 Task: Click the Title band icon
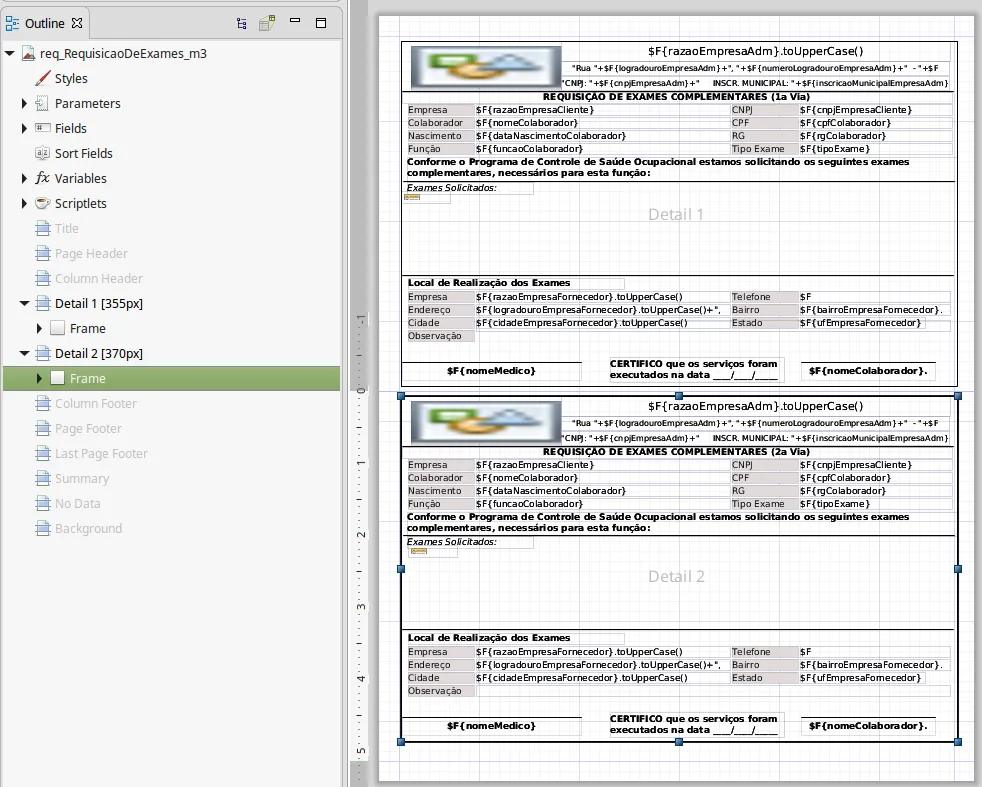(x=43, y=228)
